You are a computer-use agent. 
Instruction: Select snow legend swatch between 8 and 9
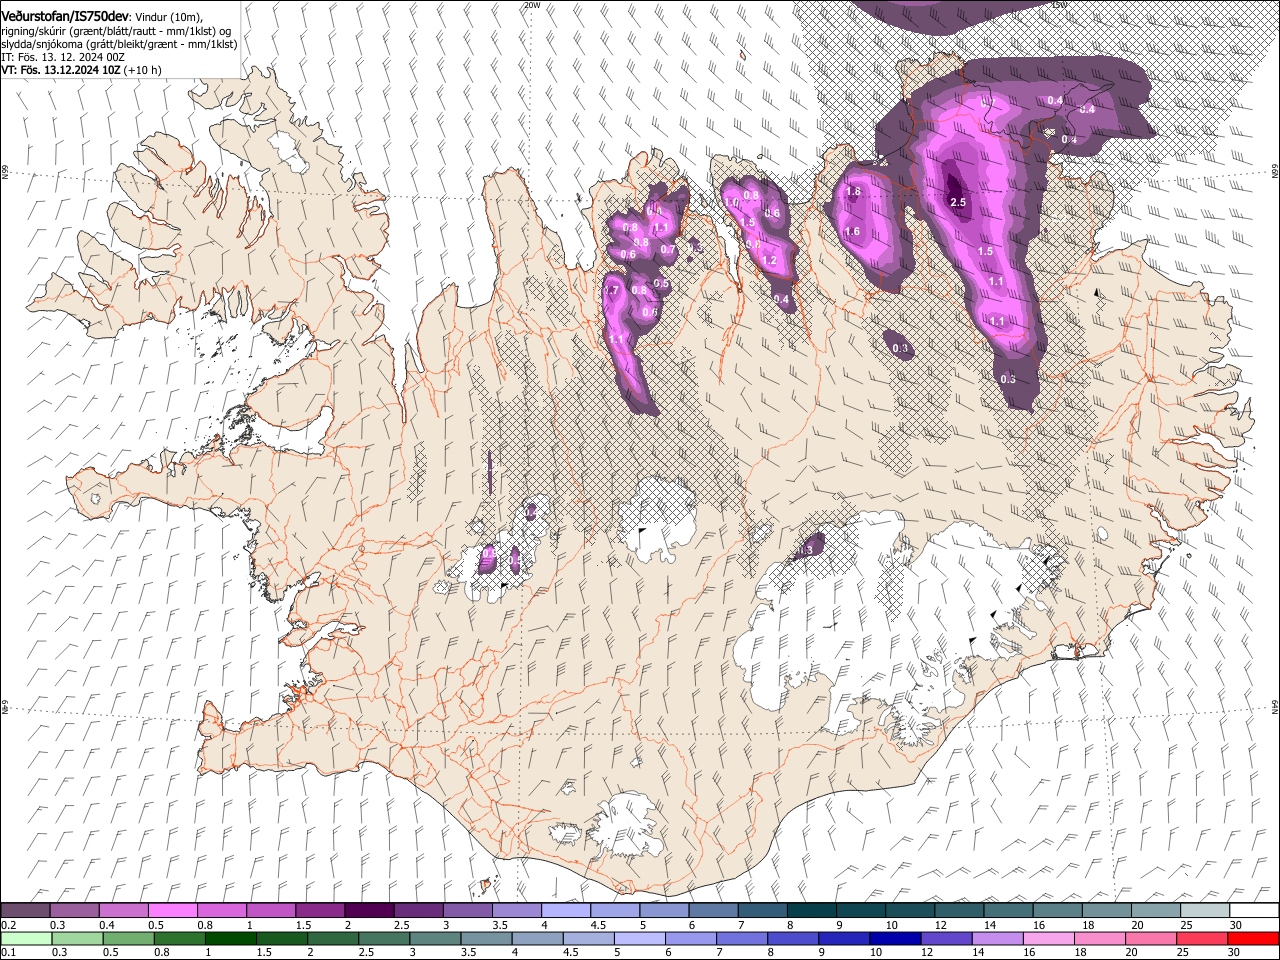click(x=812, y=911)
